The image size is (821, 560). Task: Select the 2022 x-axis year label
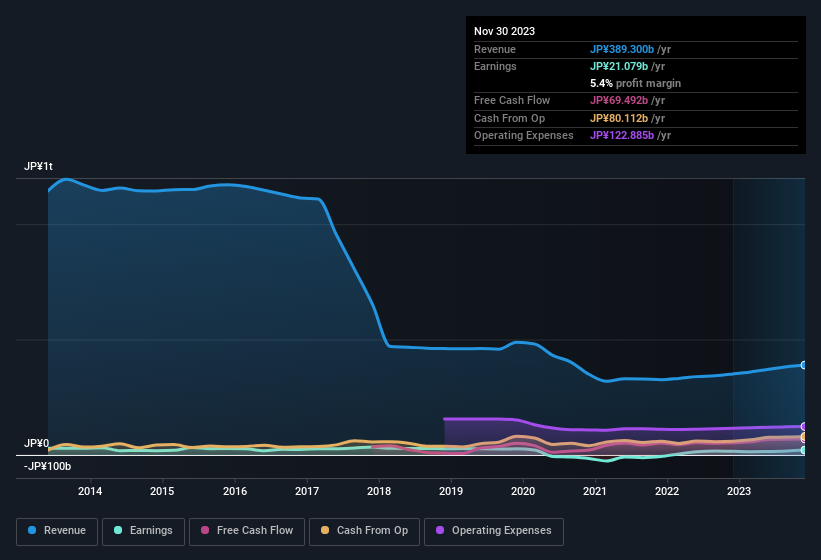[x=667, y=491]
